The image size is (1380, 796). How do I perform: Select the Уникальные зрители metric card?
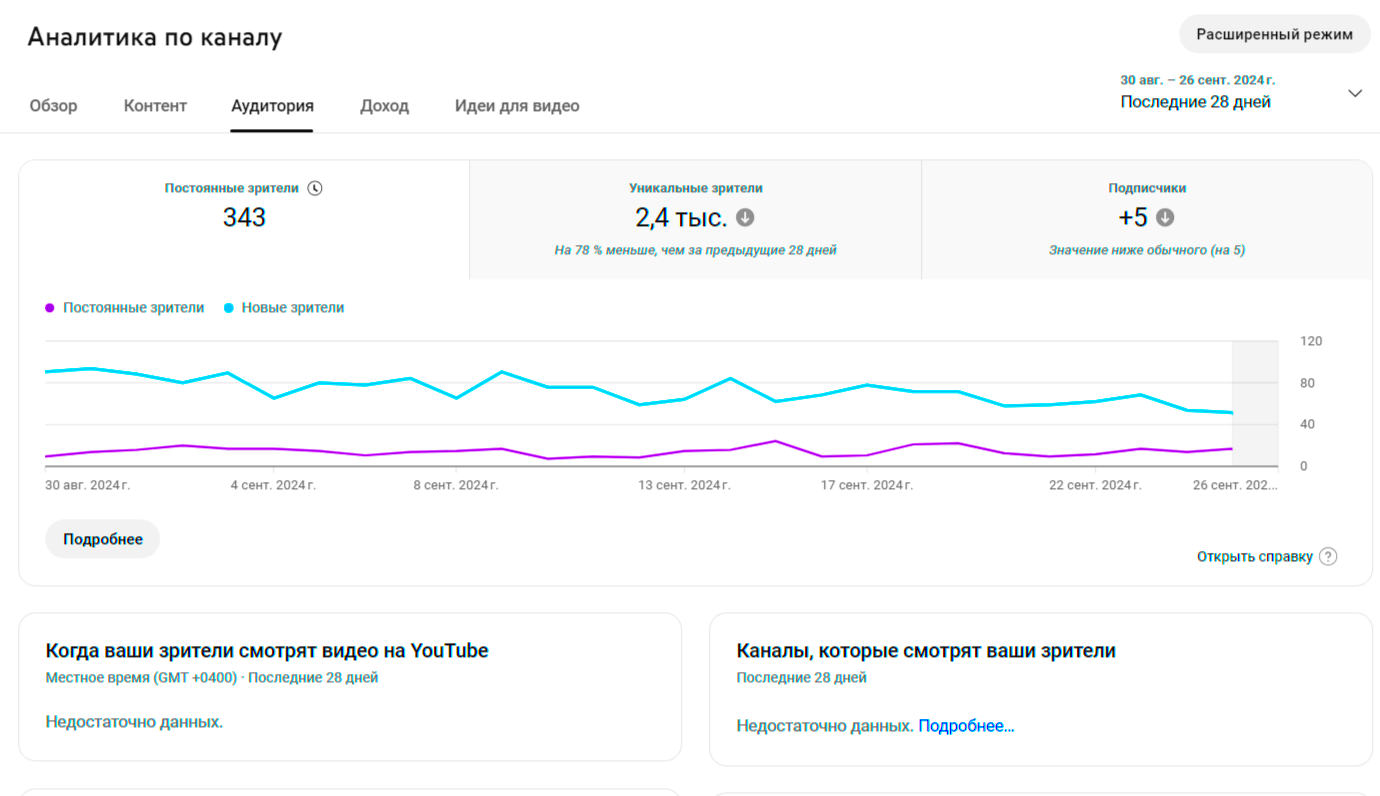click(x=695, y=219)
